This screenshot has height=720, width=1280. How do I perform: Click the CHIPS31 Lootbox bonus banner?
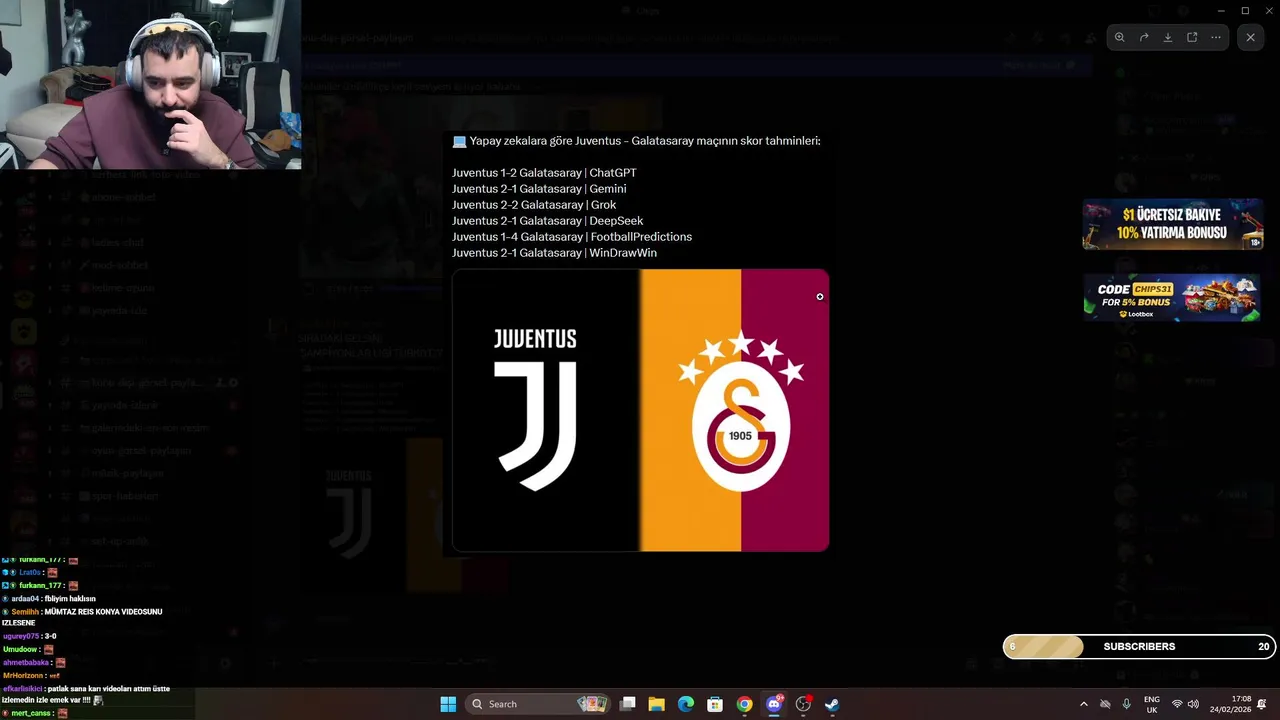click(x=1172, y=298)
